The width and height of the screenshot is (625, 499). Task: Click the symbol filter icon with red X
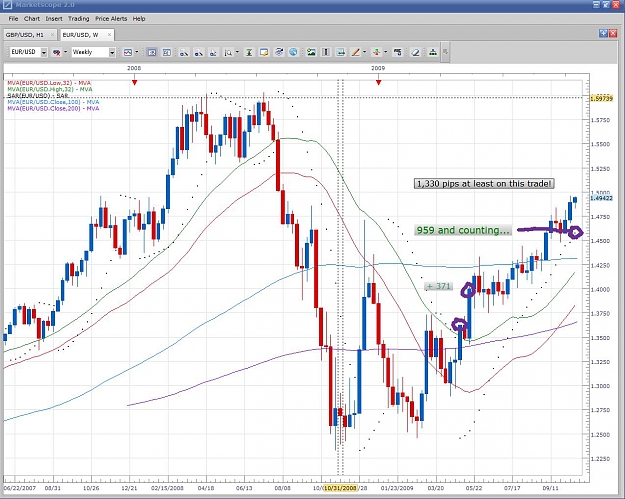click(x=56, y=52)
